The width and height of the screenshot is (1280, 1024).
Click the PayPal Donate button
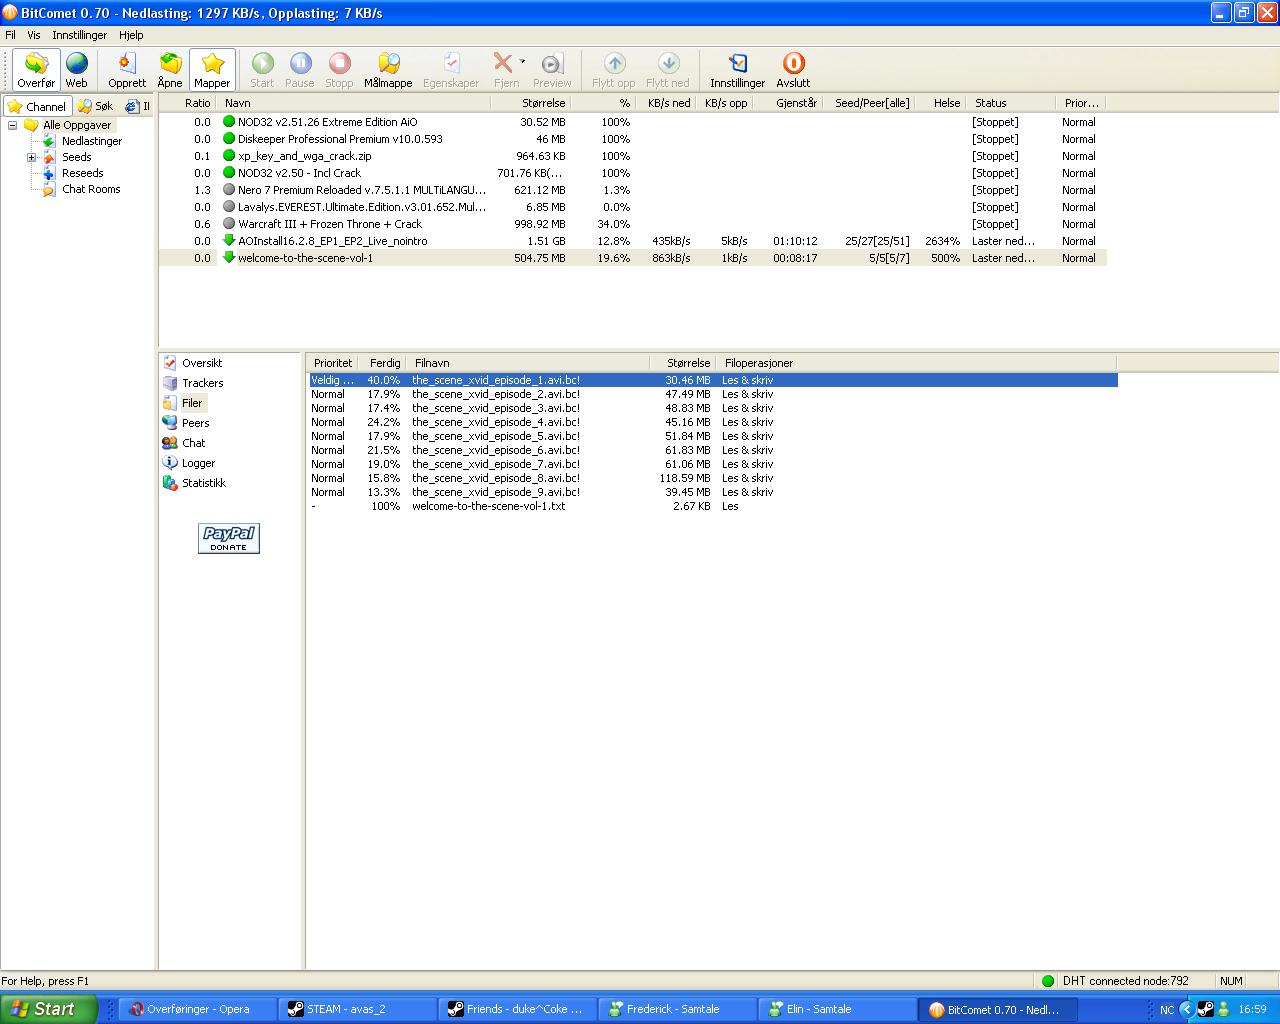point(229,538)
